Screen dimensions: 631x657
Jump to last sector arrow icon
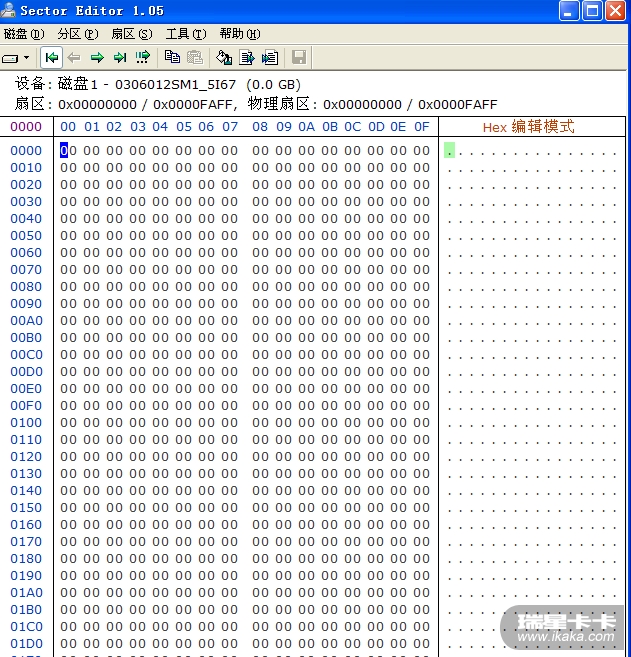[120, 57]
